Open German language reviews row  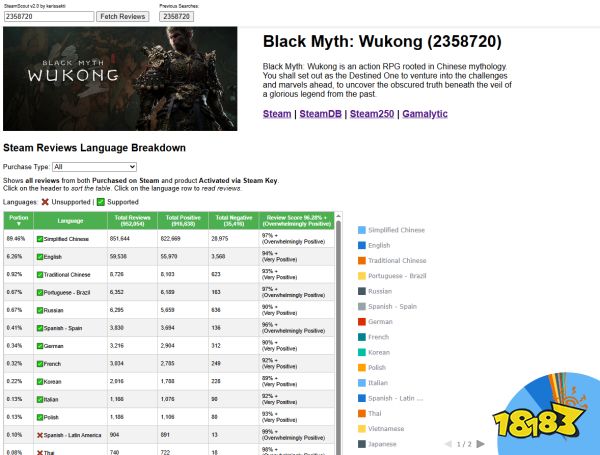click(169, 346)
